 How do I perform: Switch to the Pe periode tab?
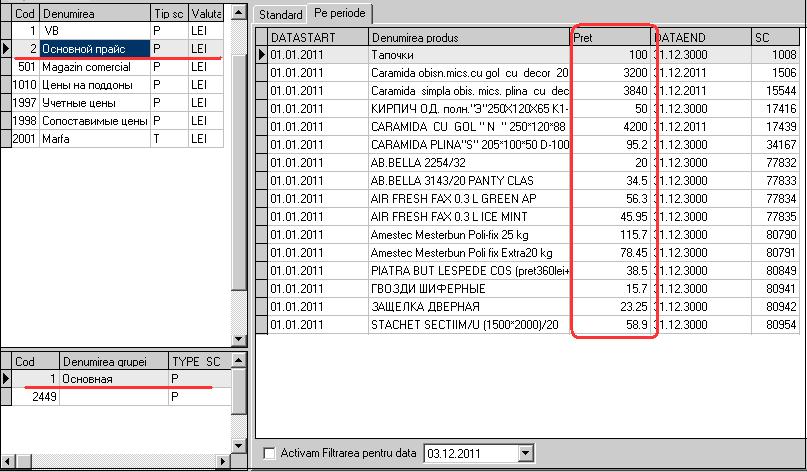[340, 13]
